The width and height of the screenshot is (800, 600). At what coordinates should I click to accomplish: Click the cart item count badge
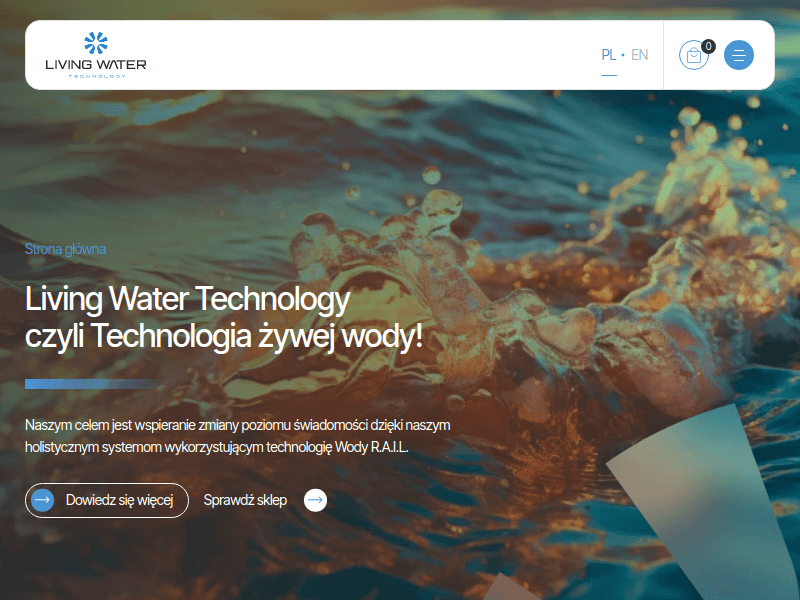[708, 46]
